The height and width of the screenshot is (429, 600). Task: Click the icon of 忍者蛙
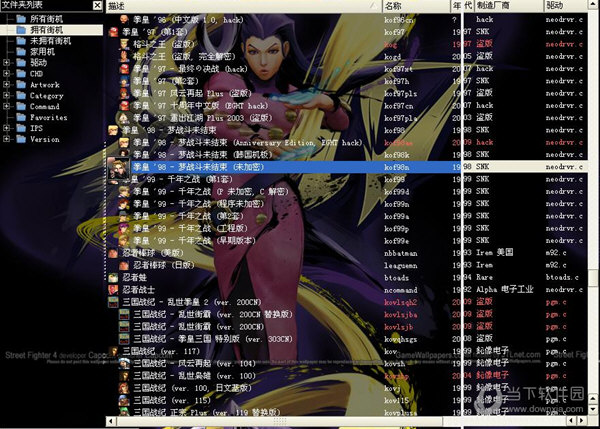pos(113,277)
